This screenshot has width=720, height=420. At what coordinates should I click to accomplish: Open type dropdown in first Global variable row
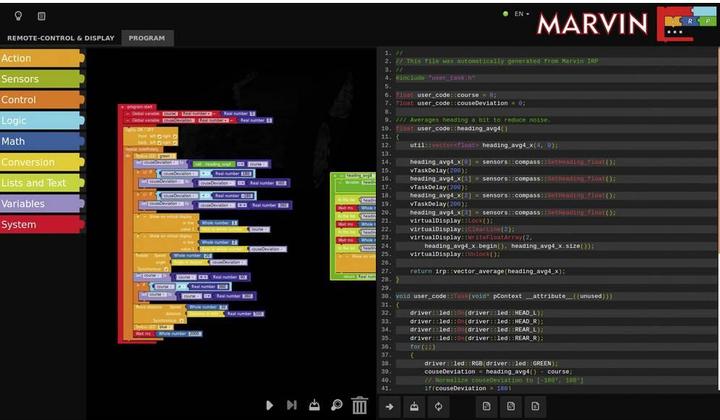click(197, 114)
